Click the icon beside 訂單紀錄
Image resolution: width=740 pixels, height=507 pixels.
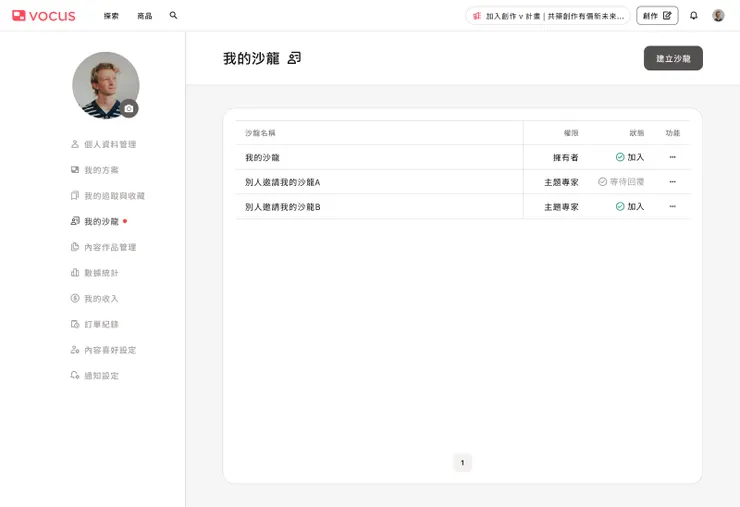tap(75, 324)
